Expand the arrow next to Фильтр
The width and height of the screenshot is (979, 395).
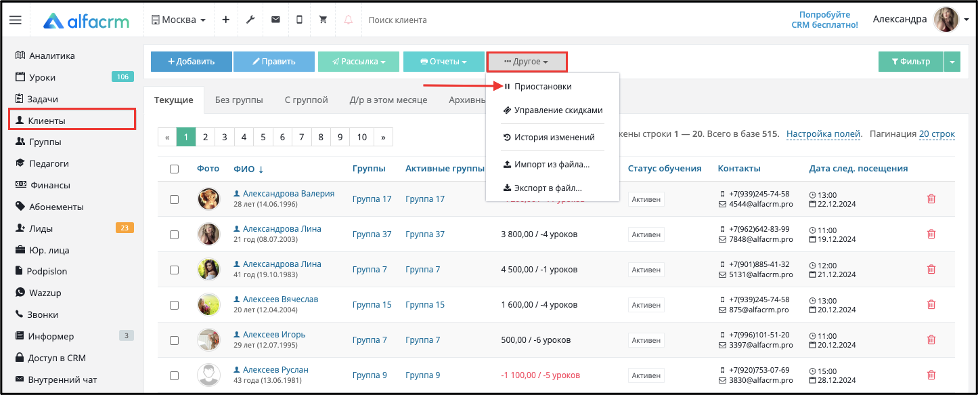(x=952, y=62)
